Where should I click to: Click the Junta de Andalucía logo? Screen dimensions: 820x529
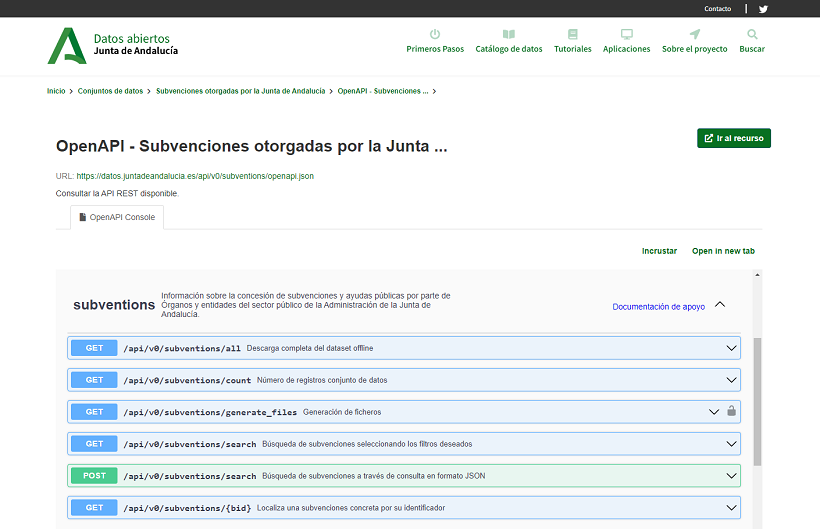point(112,45)
